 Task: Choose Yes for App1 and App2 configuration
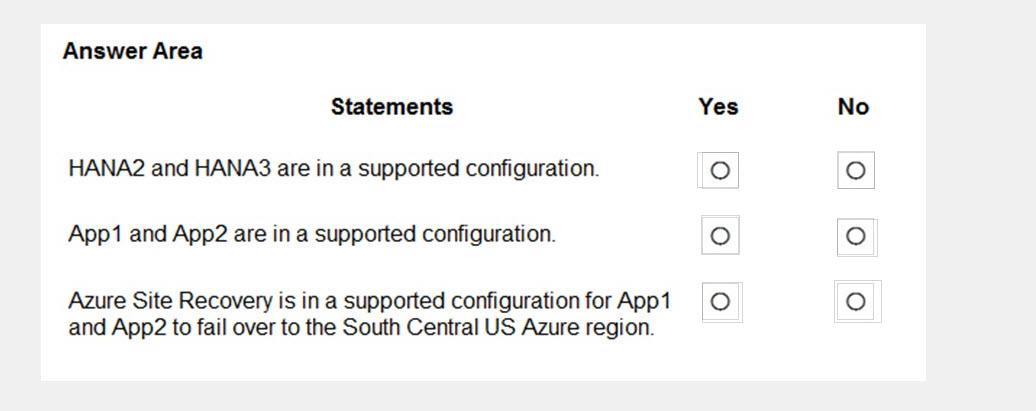click(720, 235)
